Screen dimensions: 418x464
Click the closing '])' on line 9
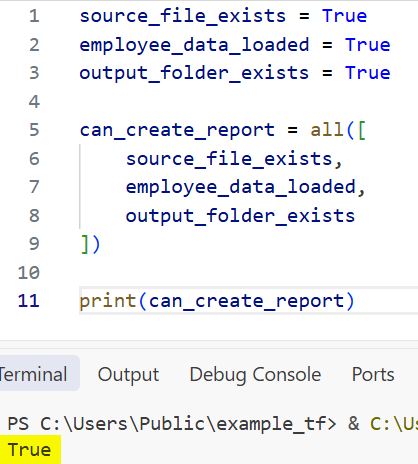(90, 244)
